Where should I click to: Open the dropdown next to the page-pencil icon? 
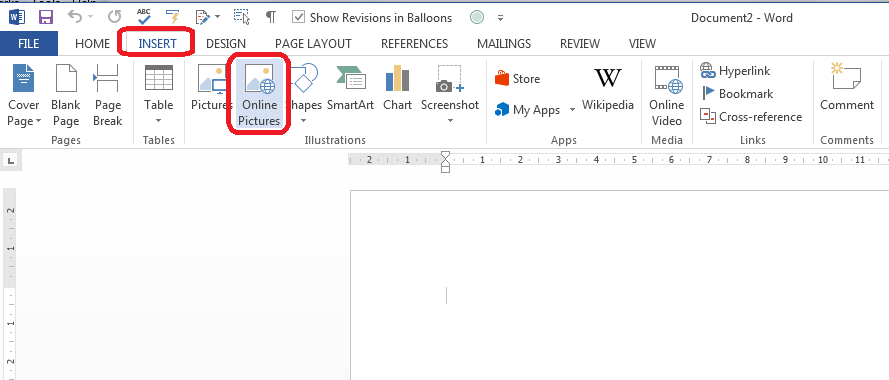click(218, 18)
